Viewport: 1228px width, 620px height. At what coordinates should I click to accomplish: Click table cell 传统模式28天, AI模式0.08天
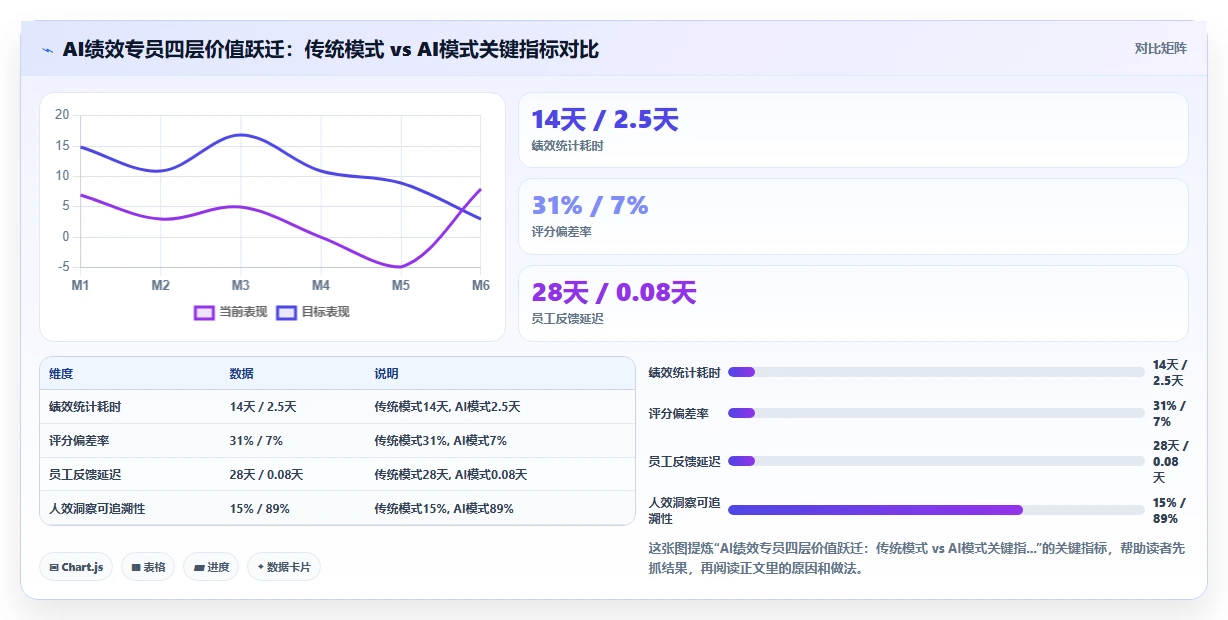pyautogui.click(x=451, y=475)
